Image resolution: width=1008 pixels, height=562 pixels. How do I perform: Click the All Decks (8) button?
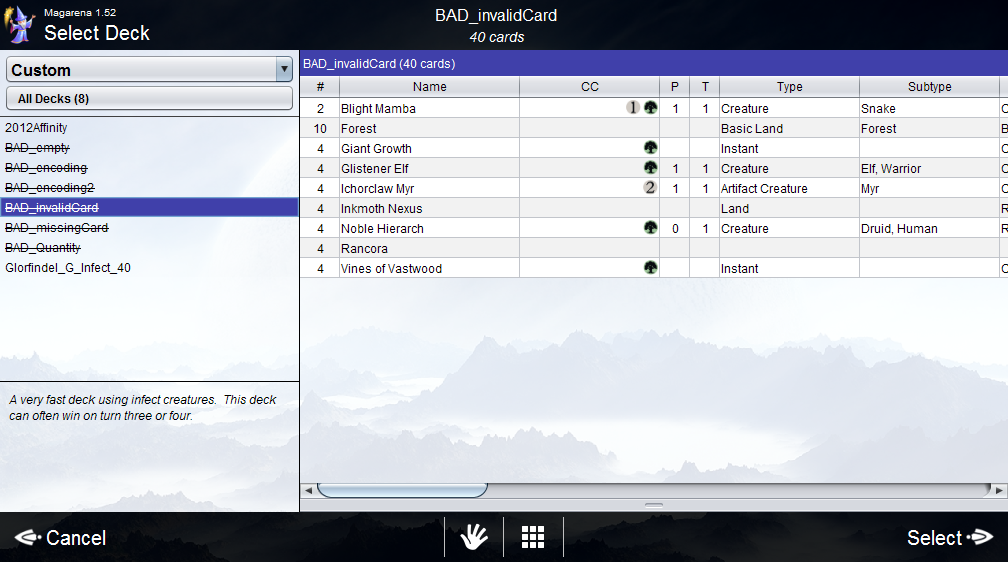coord(149,99)
